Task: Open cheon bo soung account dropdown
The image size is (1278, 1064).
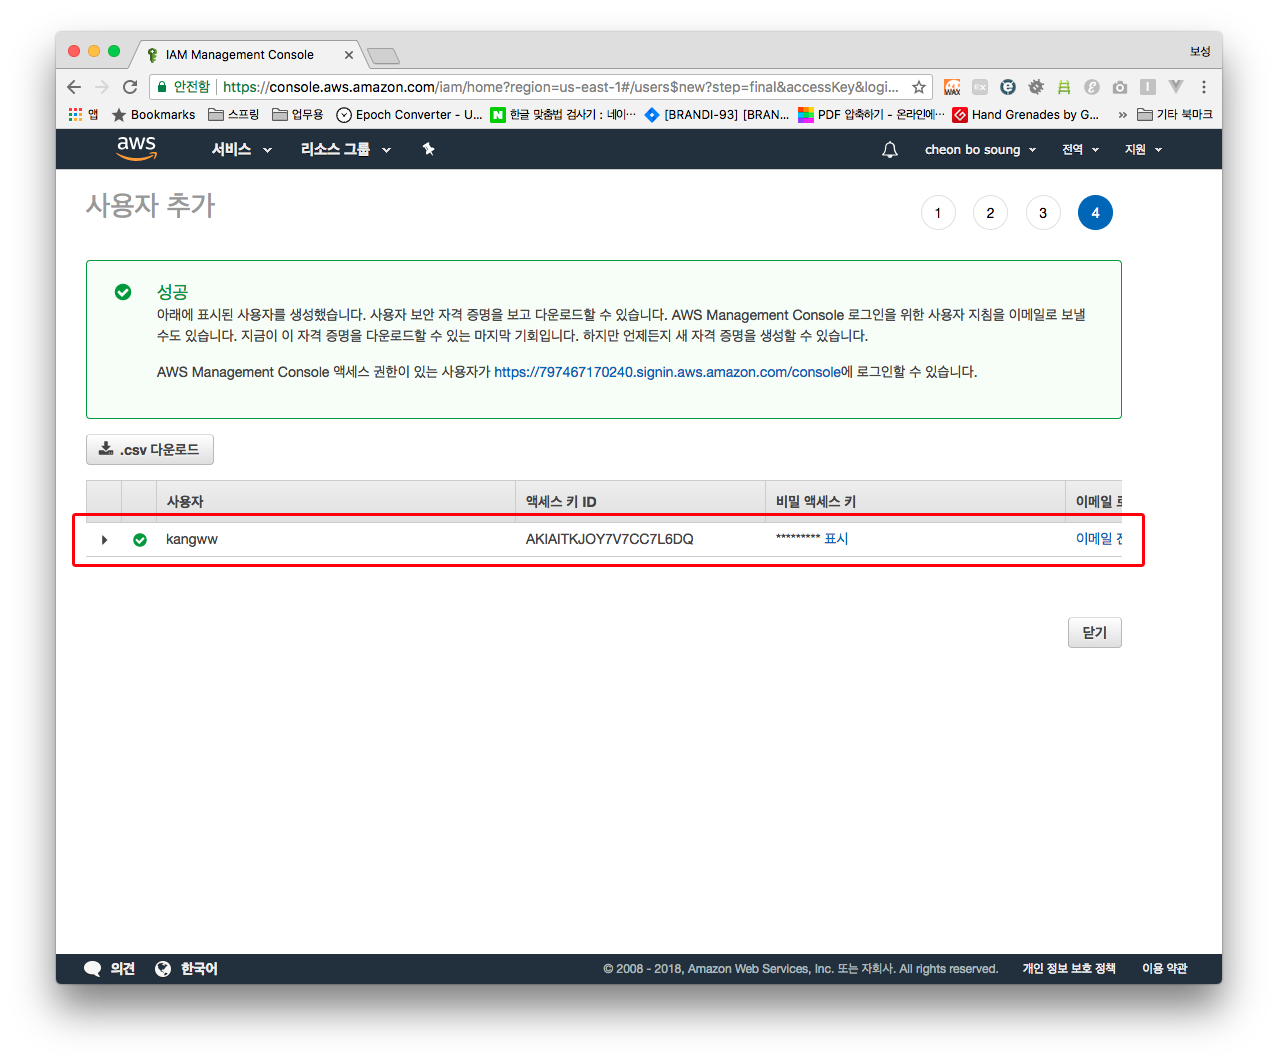Action: pos(979,150)
